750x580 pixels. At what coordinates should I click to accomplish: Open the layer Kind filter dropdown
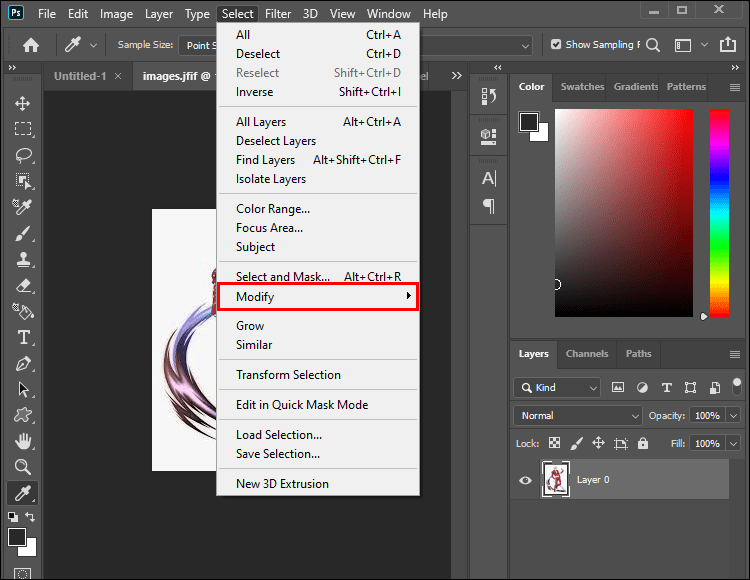click(558, 387)
